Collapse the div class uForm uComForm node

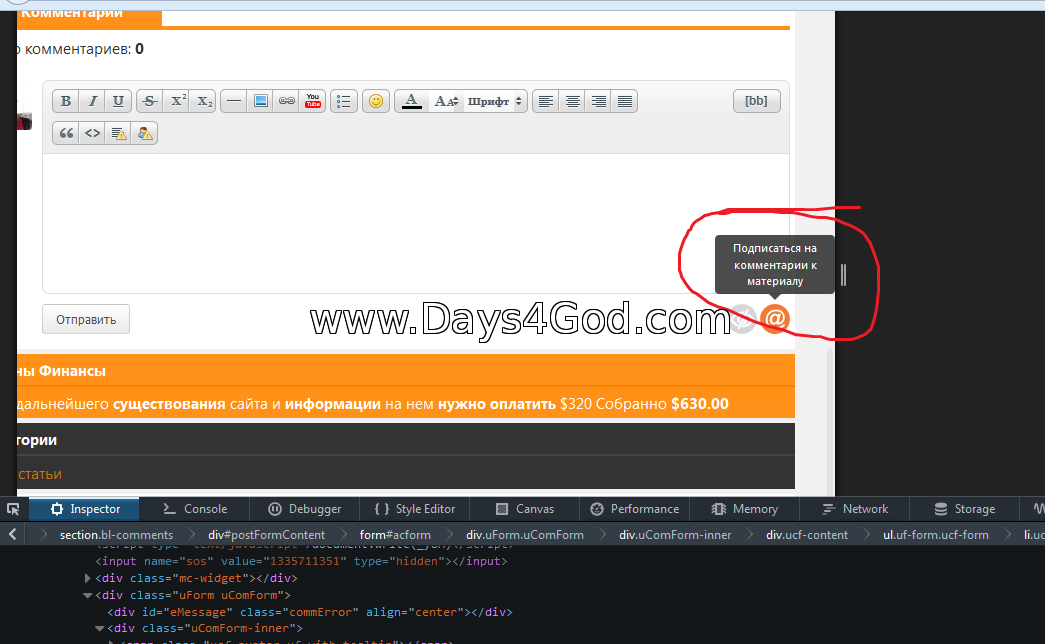pyautogui.click(x=87, y=595)
